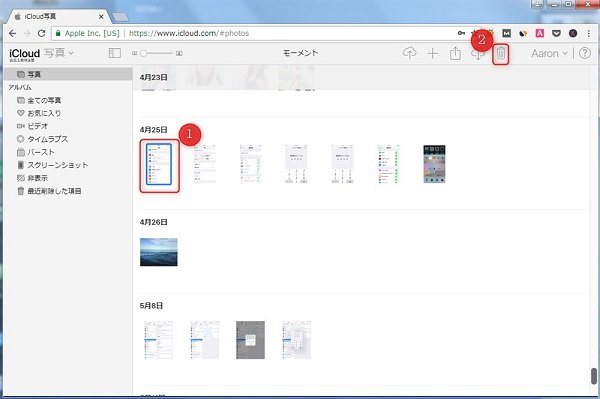Click the browser back arrow
The width and height of the screenshot is (600, 399).
pyautogui.click(x=12, y=33)
